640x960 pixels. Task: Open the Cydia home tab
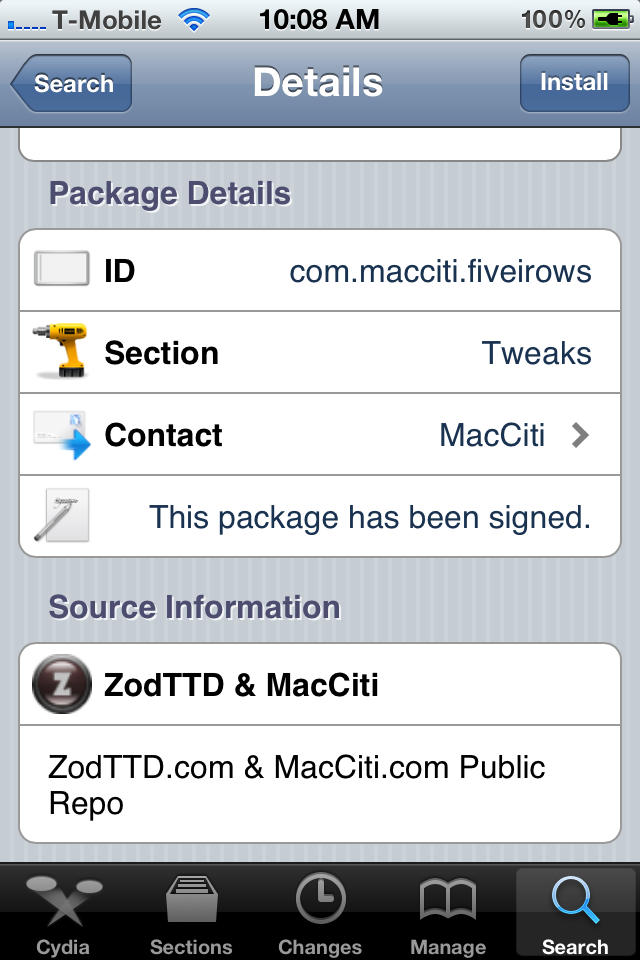click(x=64, y=912)
